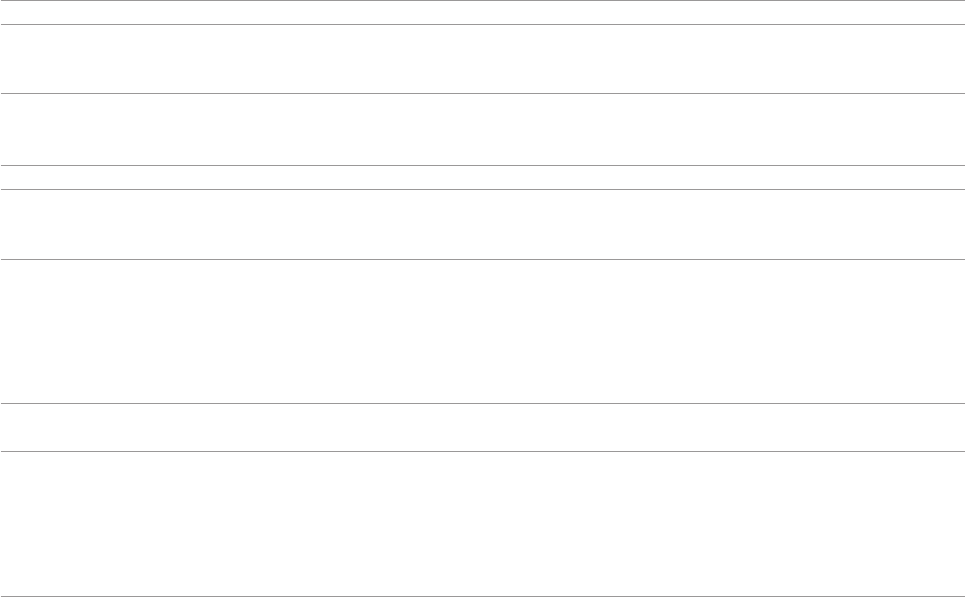Image resolution: width=965 pixels, height=597 pixels.
Task: Click the fifth horizontal divider line from top
Action: point(482,189)
